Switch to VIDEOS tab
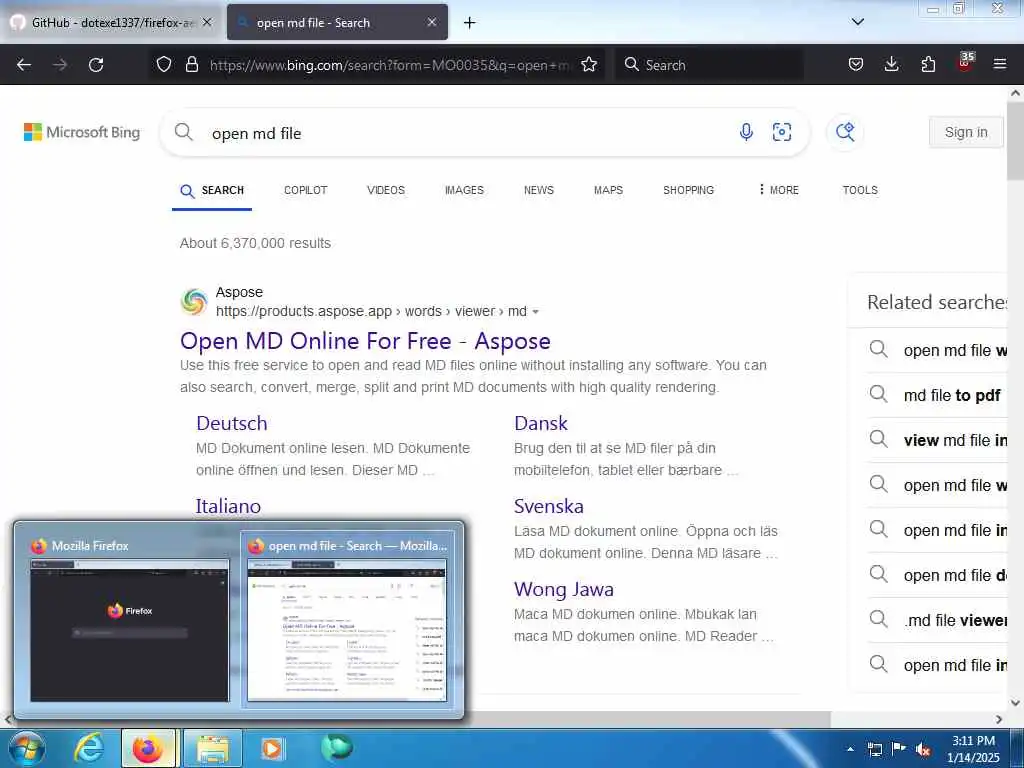Viewport: 1024px width, 768px height. [x=386, y=190]
